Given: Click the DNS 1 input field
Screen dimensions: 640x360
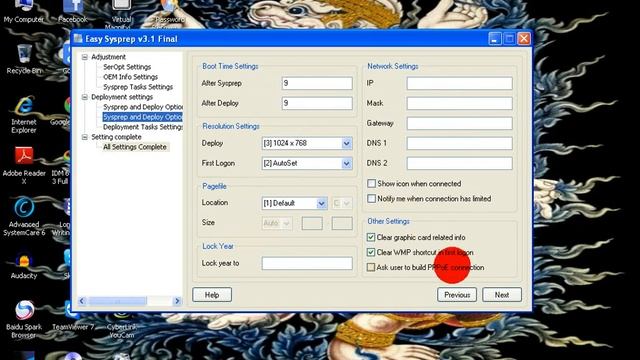Looking at the screenshot, I should coord(460,143).
